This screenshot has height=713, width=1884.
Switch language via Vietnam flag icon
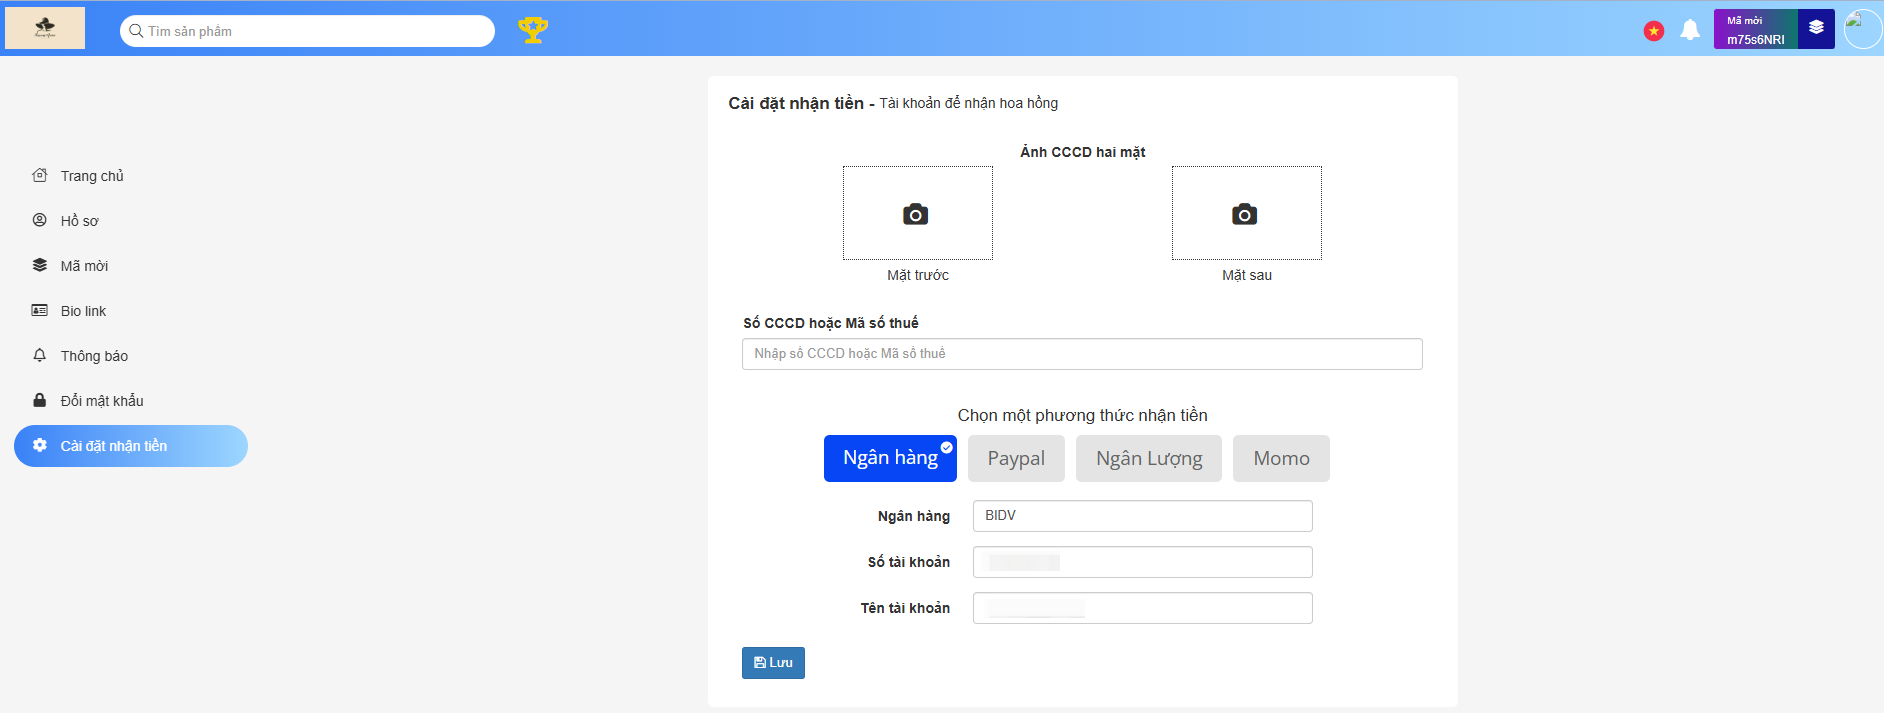coord(1654,31)
